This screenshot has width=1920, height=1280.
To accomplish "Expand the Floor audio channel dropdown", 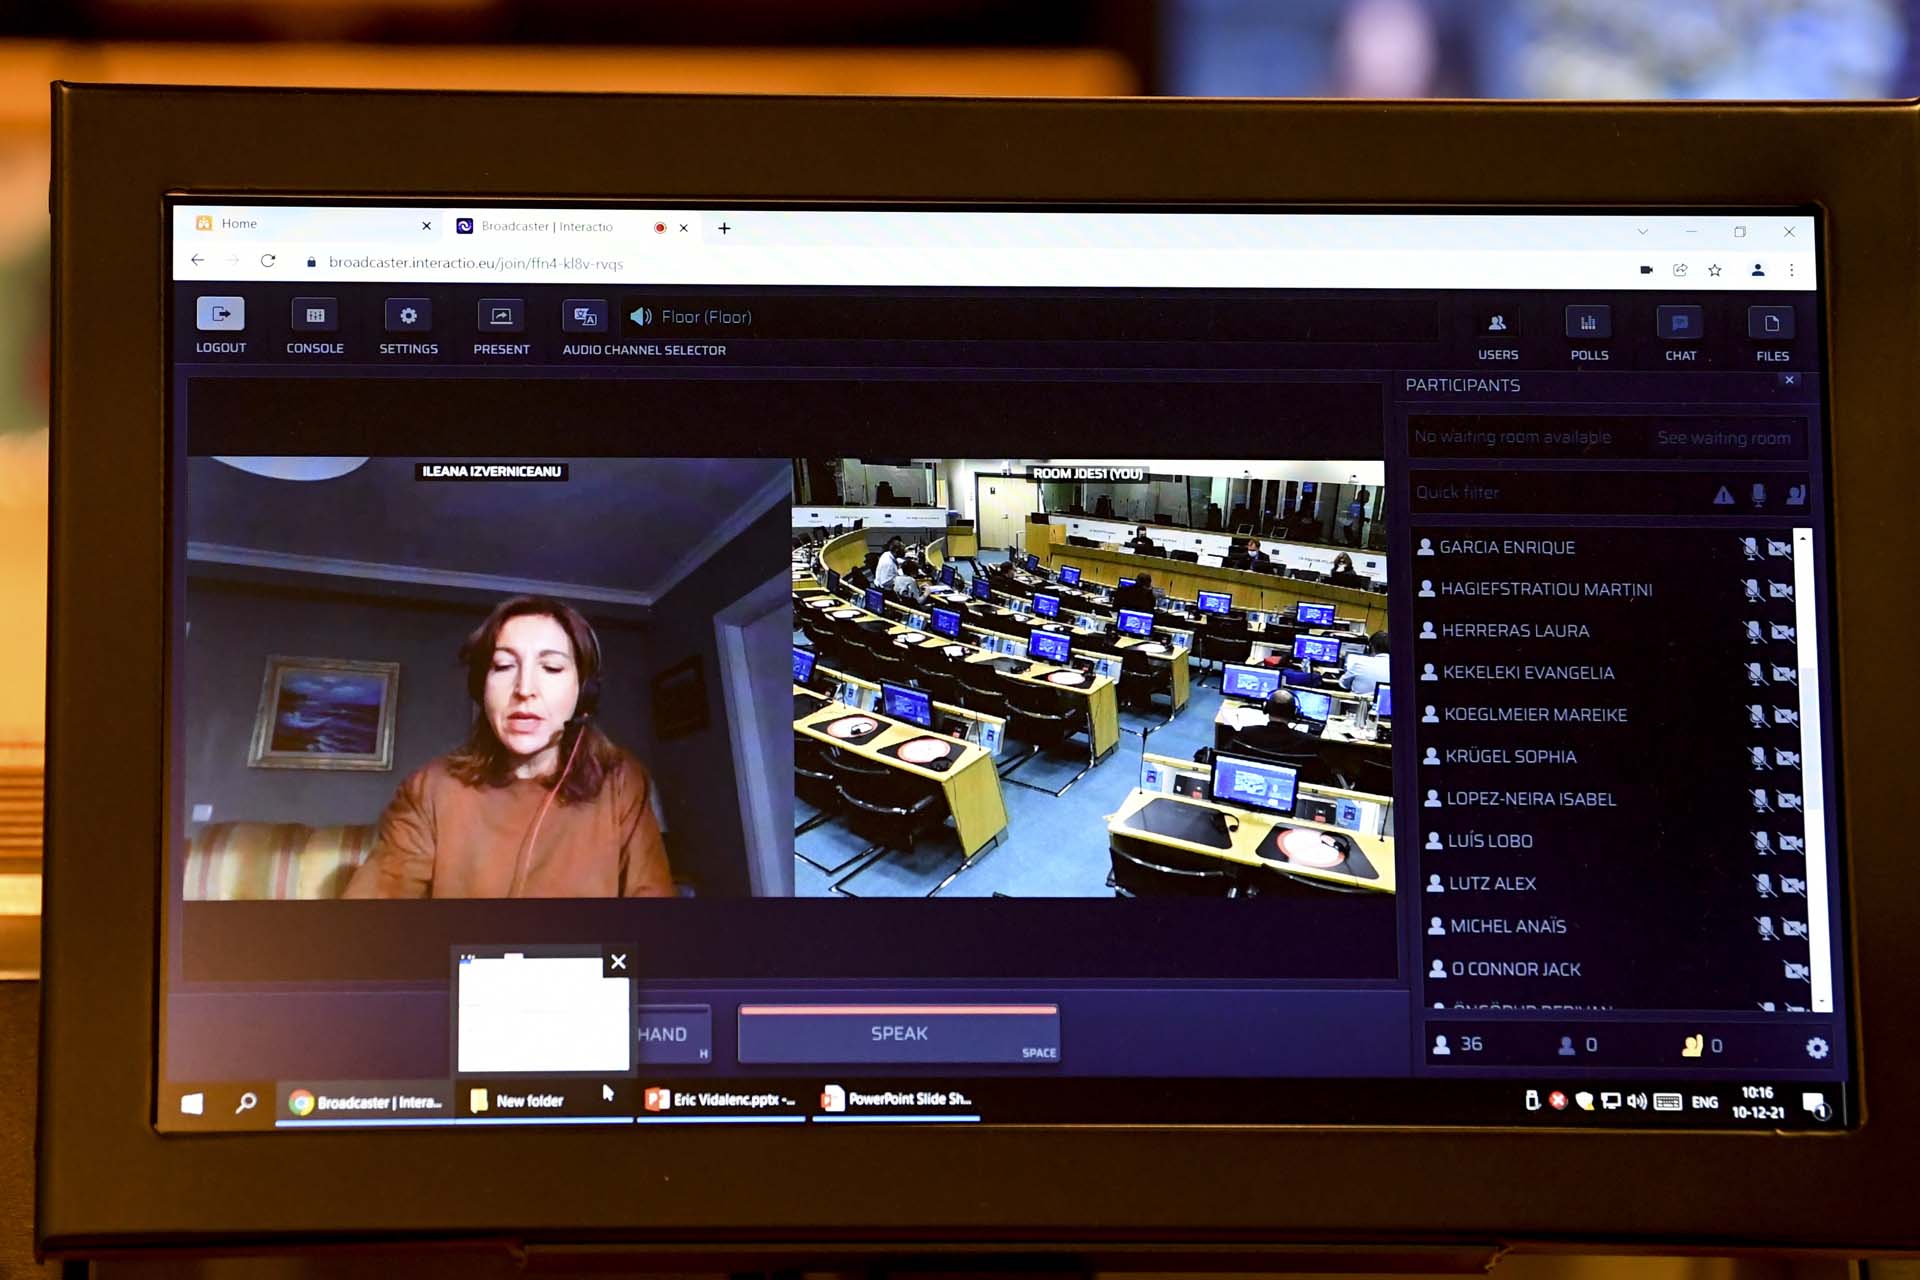I will pyautogui.click(x=705, y=317).
